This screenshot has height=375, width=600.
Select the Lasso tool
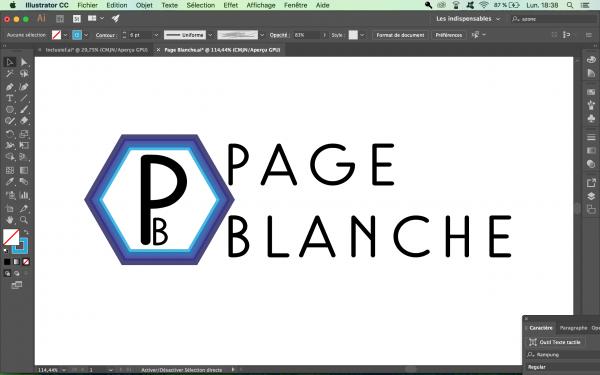tap(24, 73)
